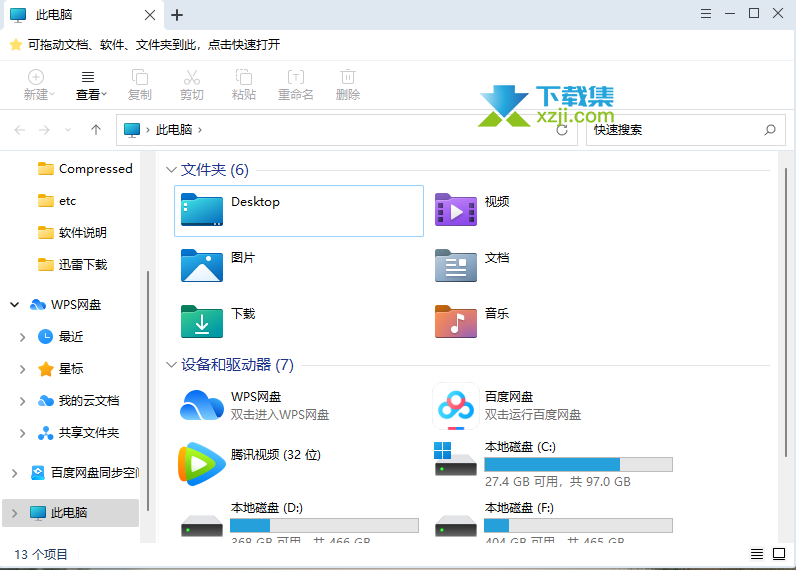The image size is (796, 570).
Task: Select the 文档 documents folder
Action: [x=472, y=264]
